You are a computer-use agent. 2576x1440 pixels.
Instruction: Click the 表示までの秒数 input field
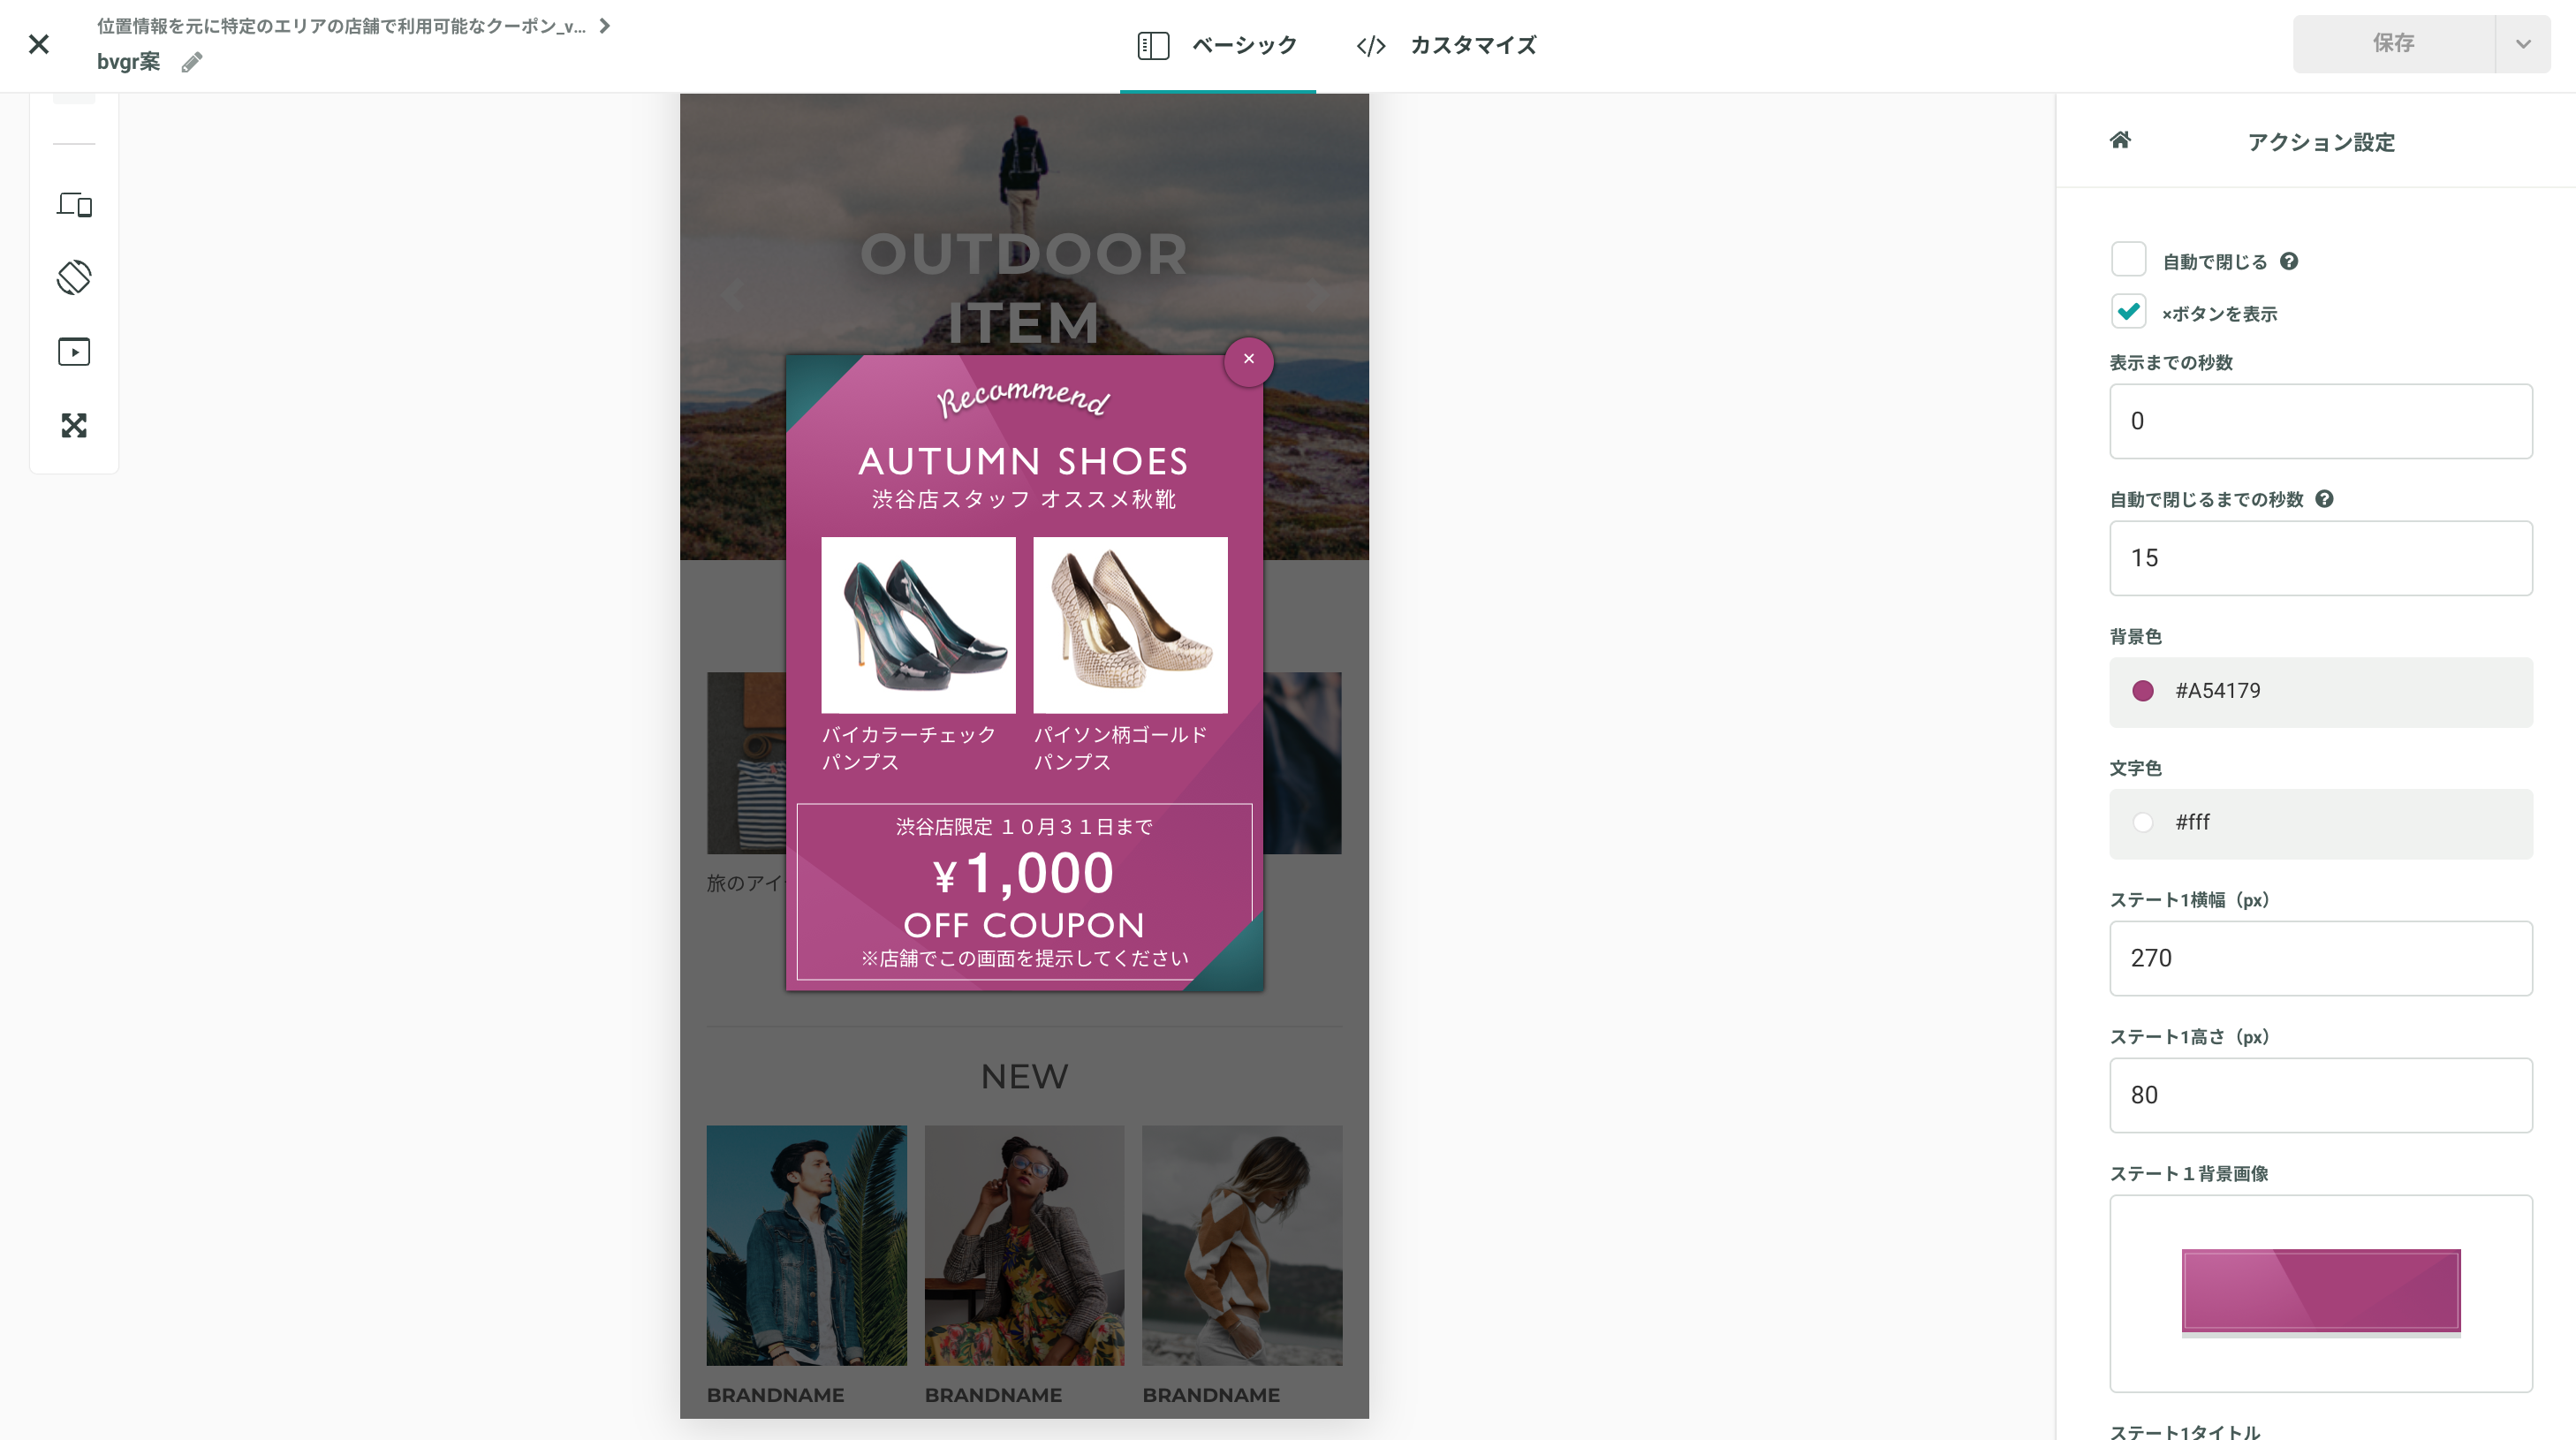coord(2321,421)
